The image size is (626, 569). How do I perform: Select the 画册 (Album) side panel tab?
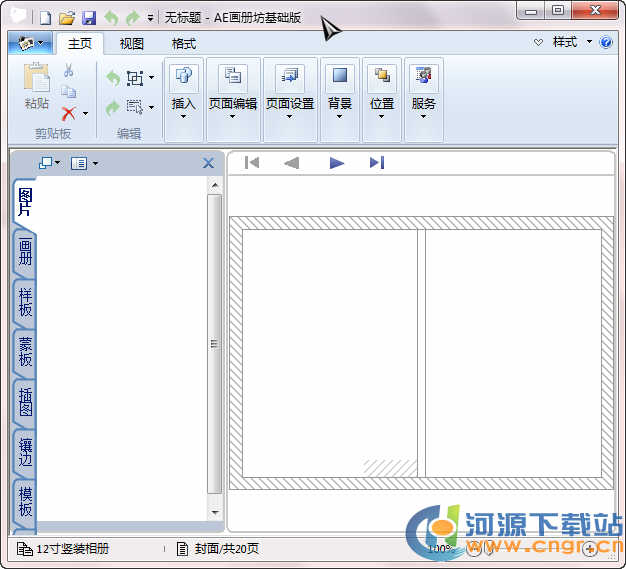pyautogui.click(x=25, y=254)
